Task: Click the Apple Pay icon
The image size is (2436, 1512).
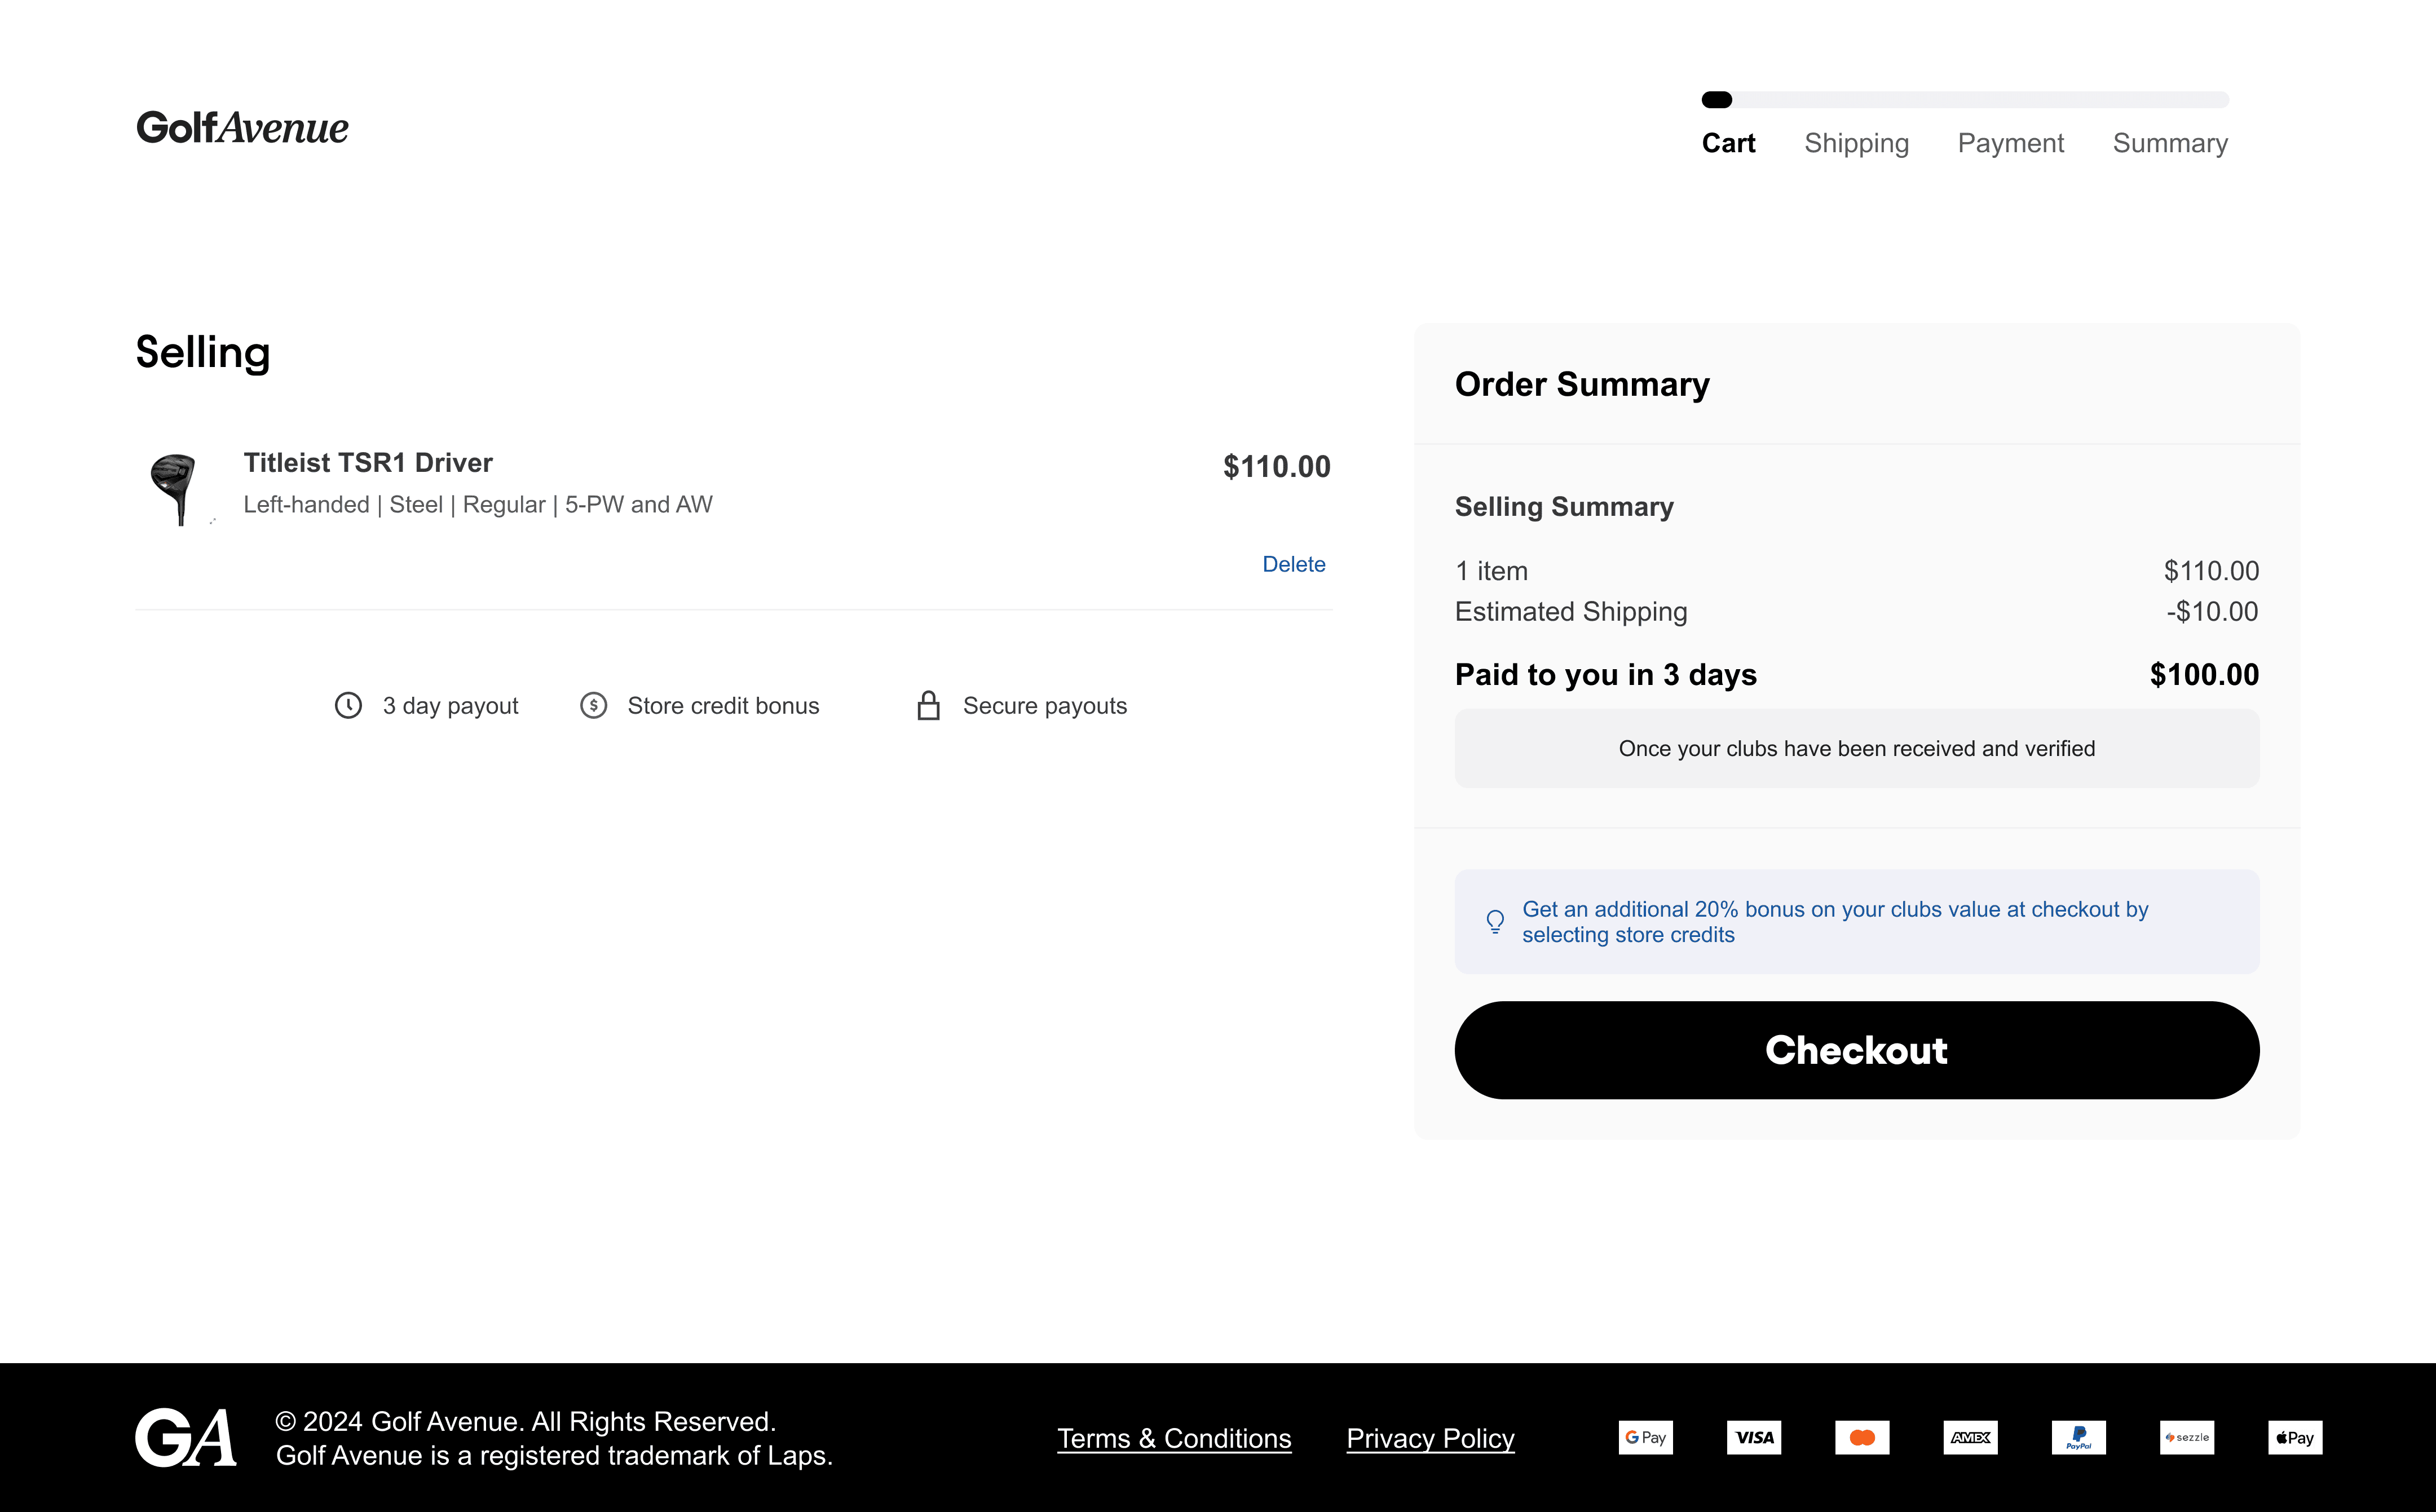Action: 2295,1438
